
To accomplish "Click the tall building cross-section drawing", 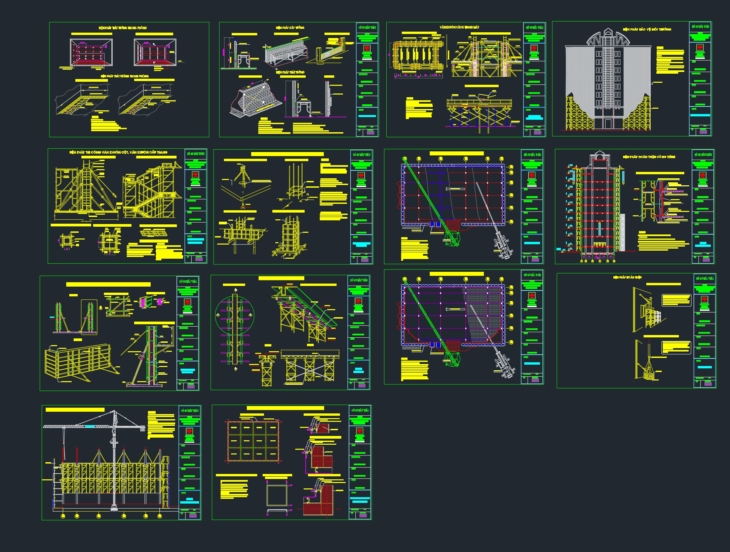I will [599, 207].
